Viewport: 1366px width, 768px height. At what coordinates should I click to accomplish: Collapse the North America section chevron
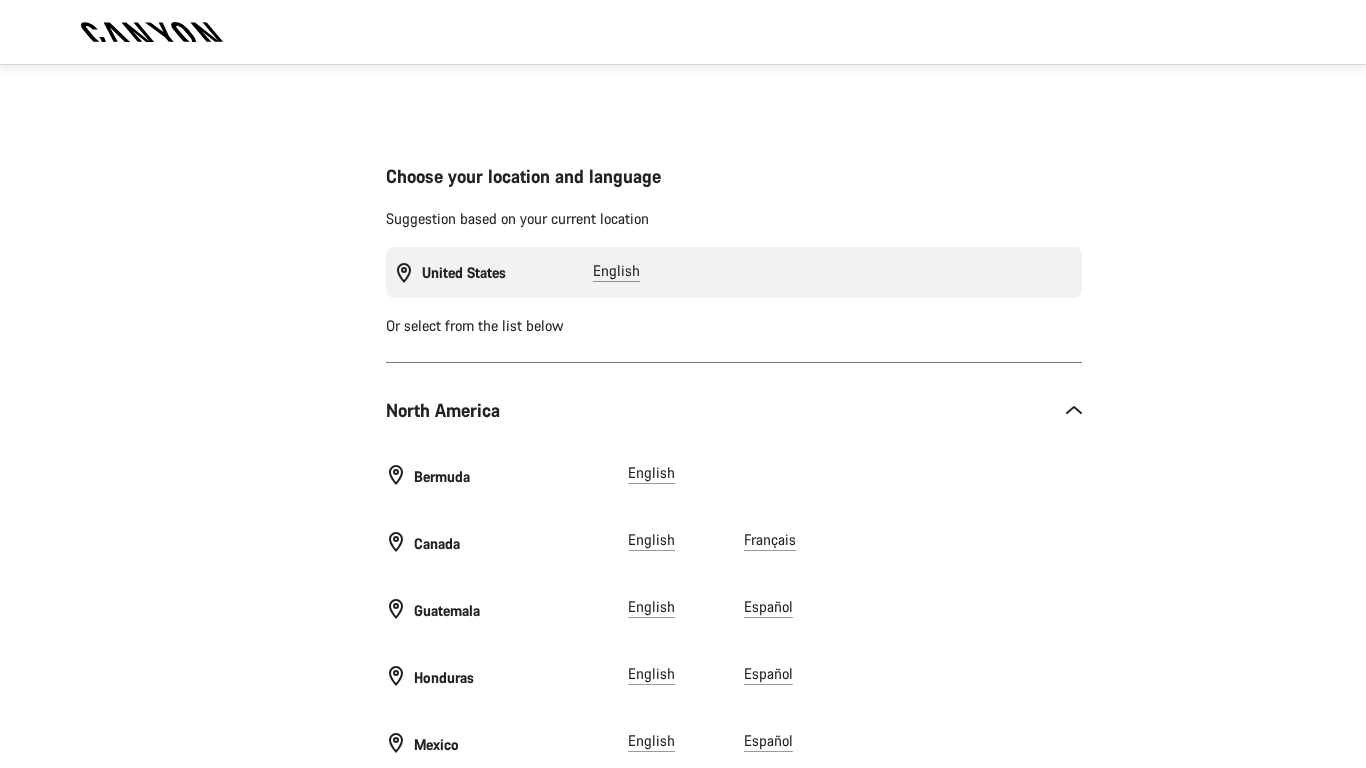(1073, 411)
